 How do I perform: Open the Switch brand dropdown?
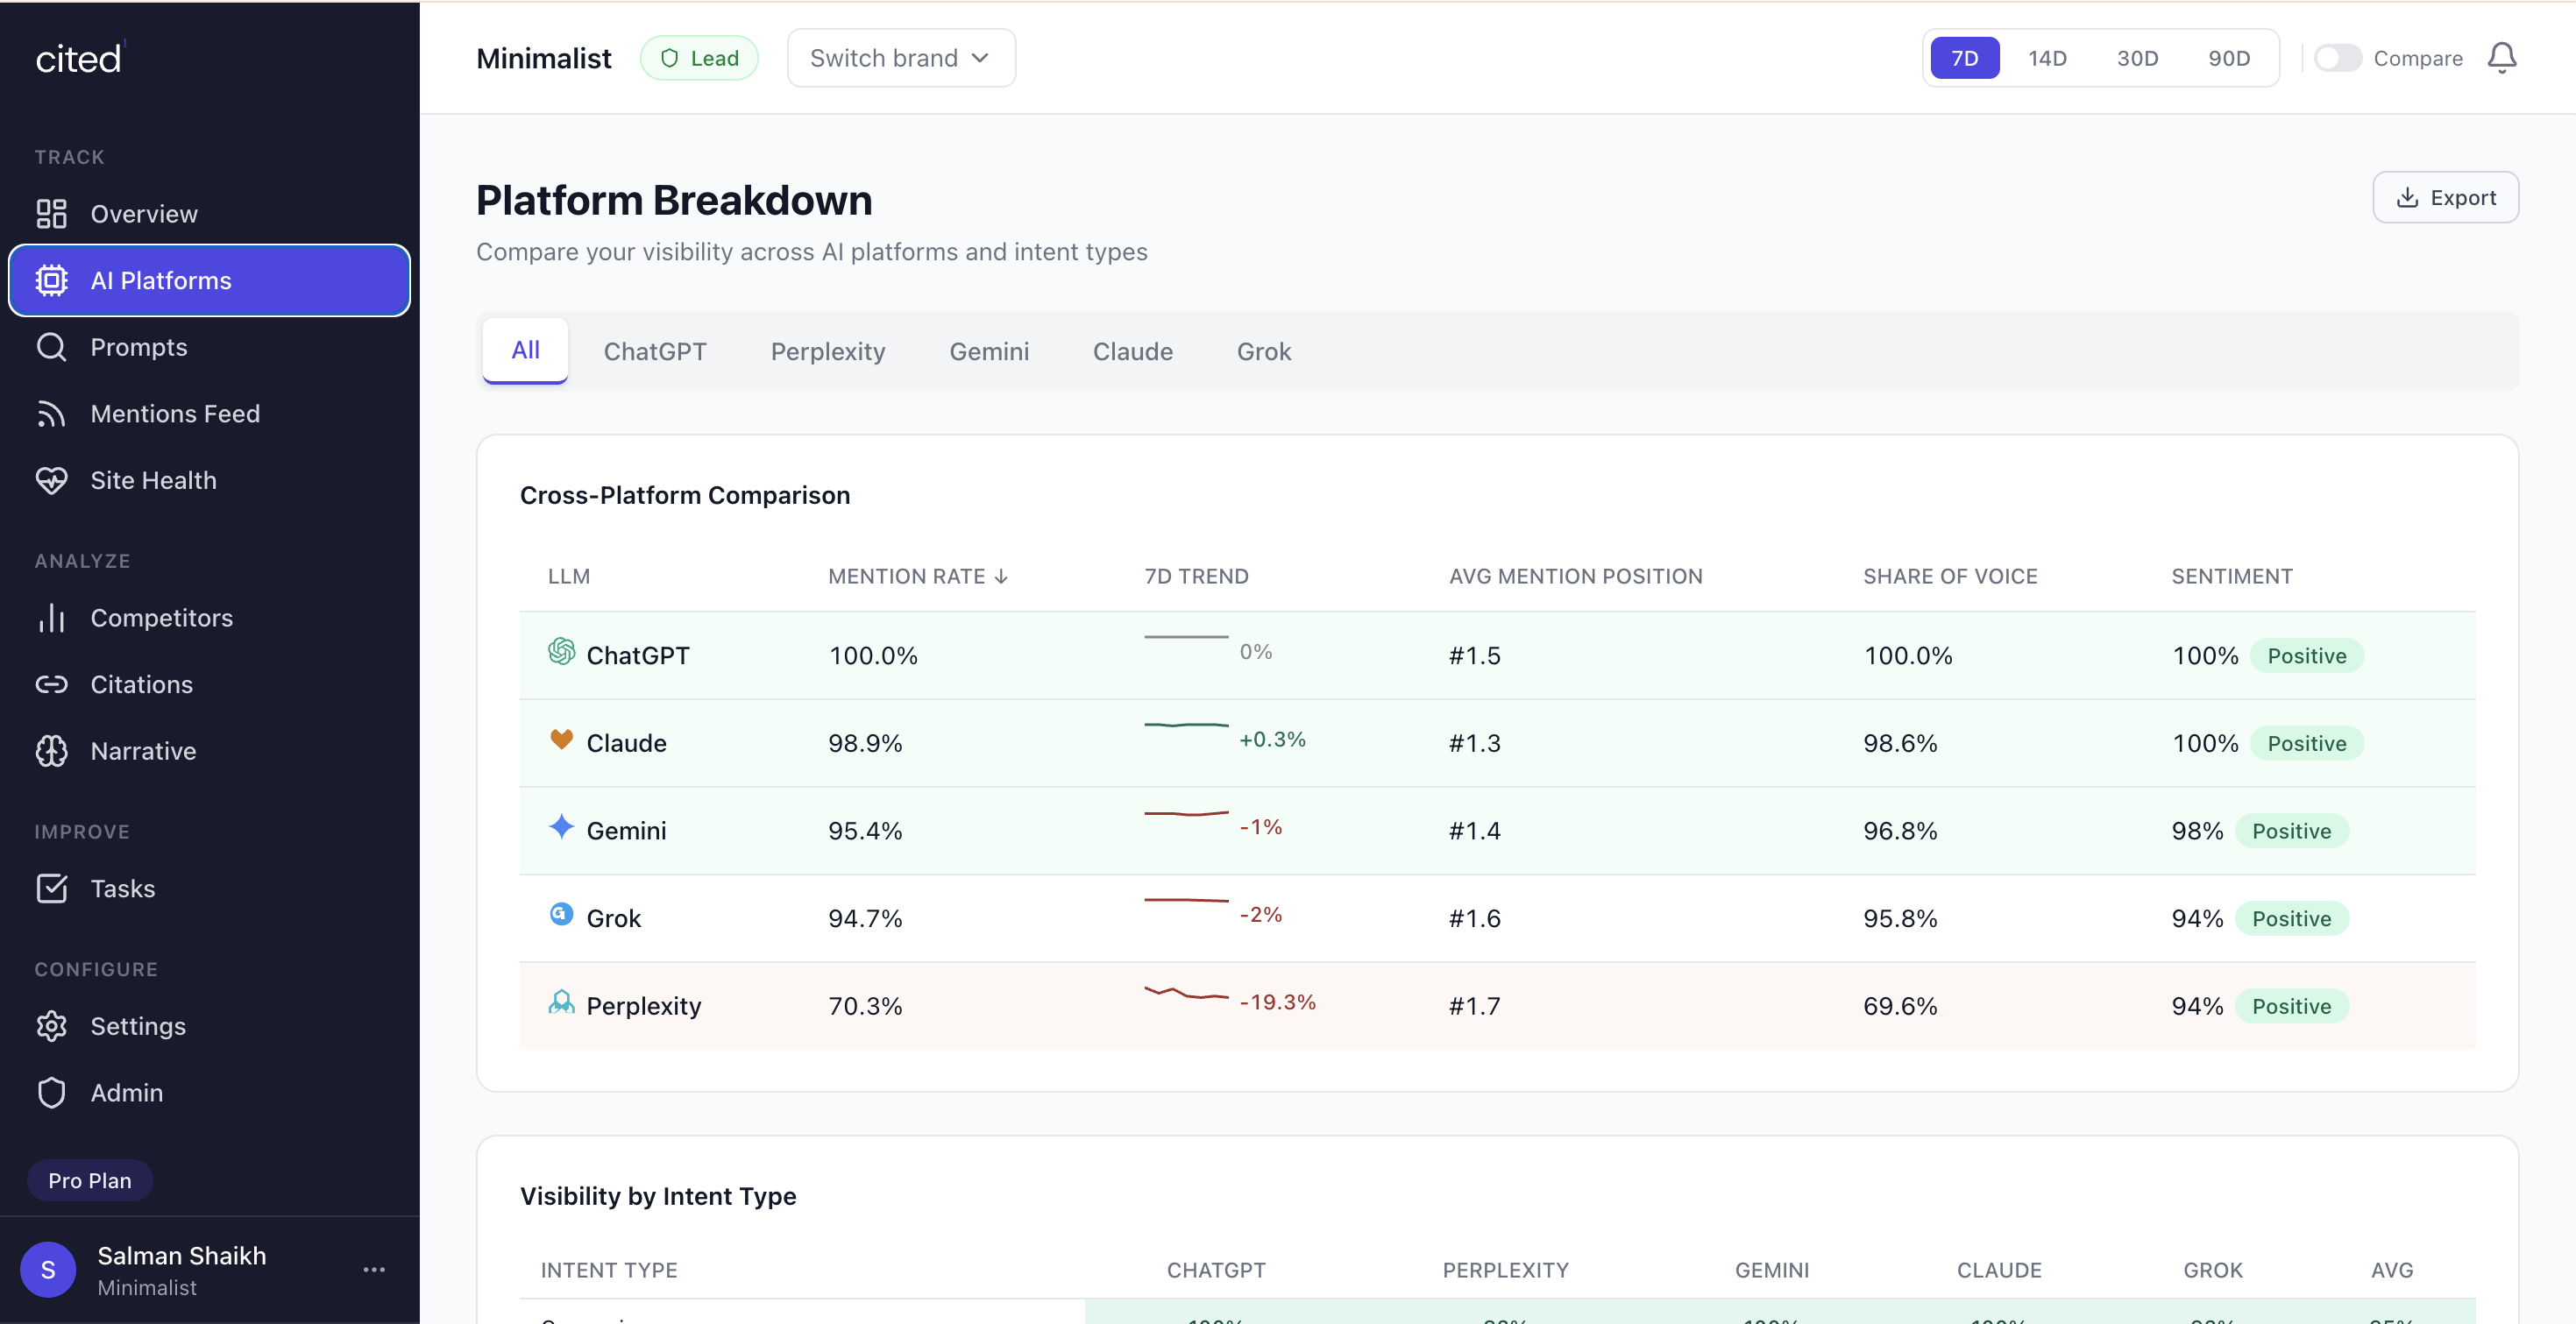click(x=901, y=58)
